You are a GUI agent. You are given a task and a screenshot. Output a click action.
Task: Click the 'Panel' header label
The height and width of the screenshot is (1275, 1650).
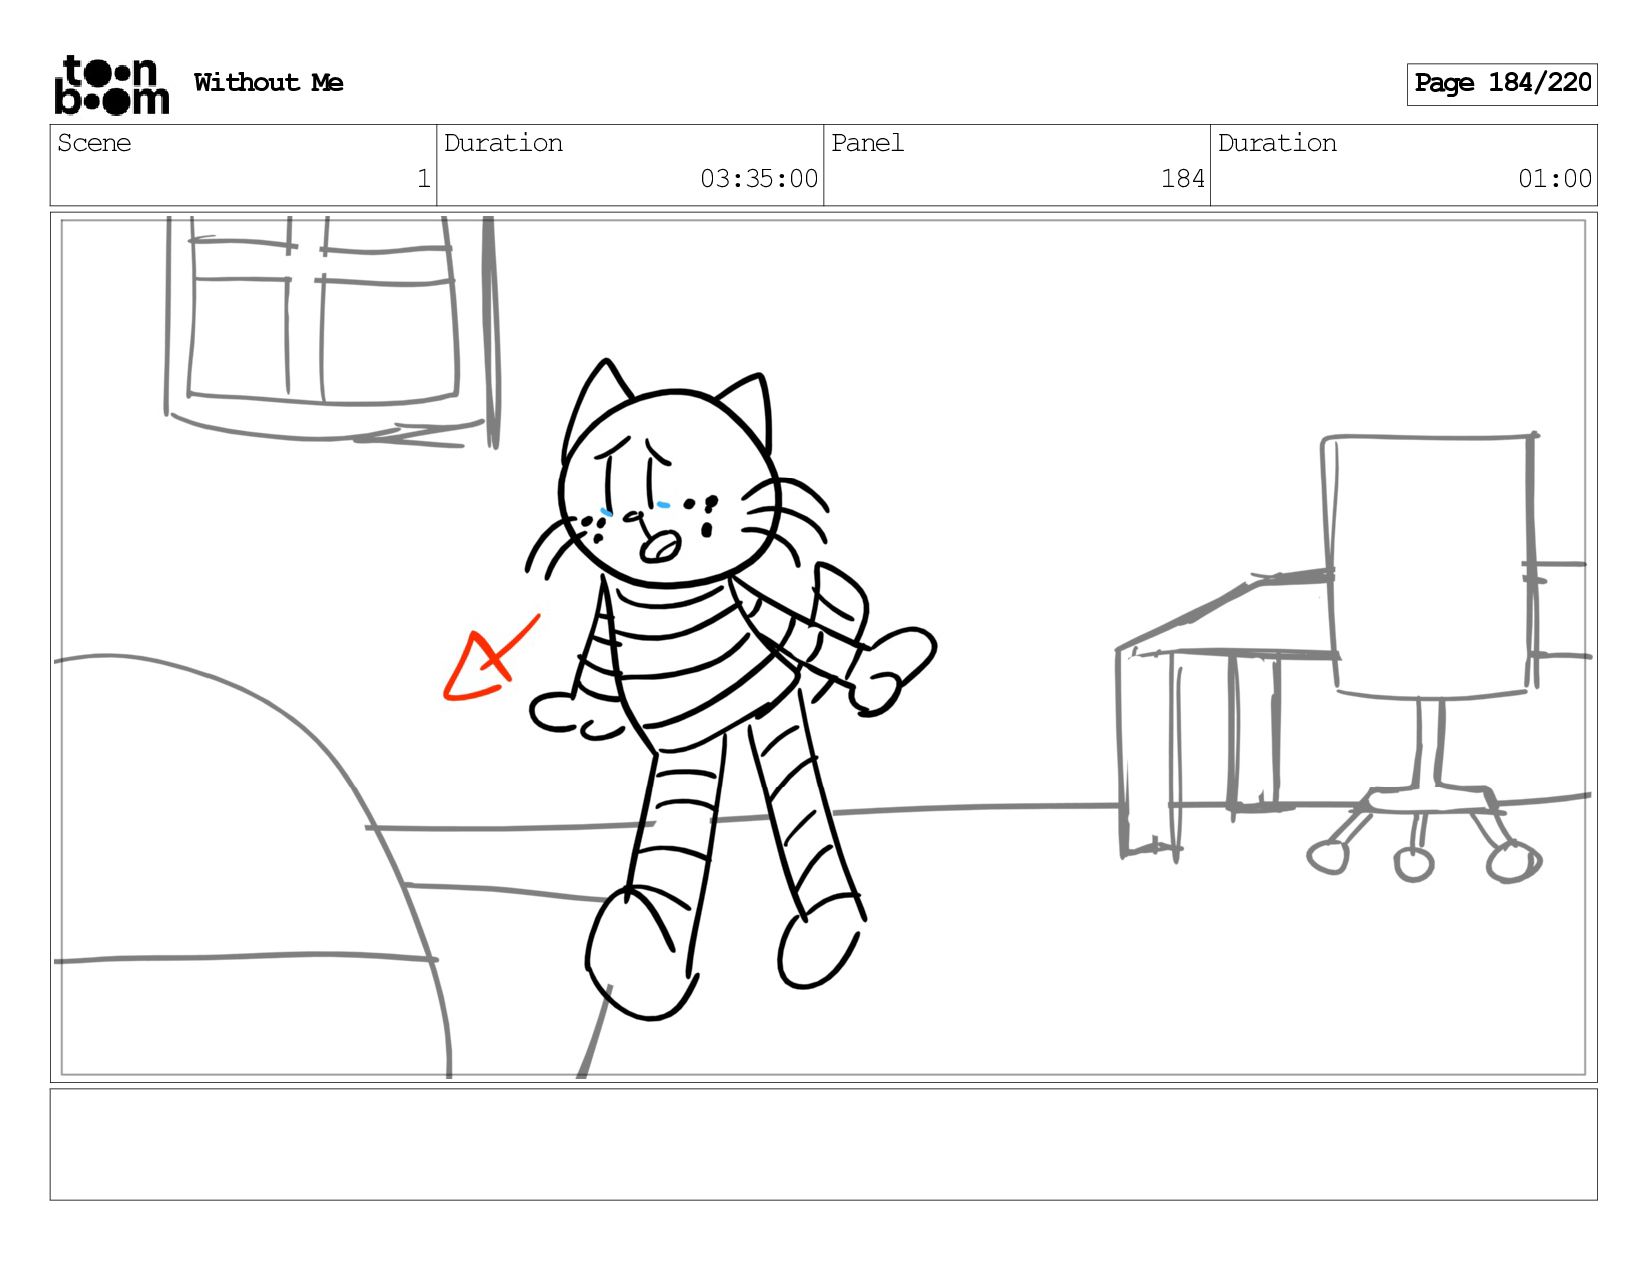click(x=867, y=143)
